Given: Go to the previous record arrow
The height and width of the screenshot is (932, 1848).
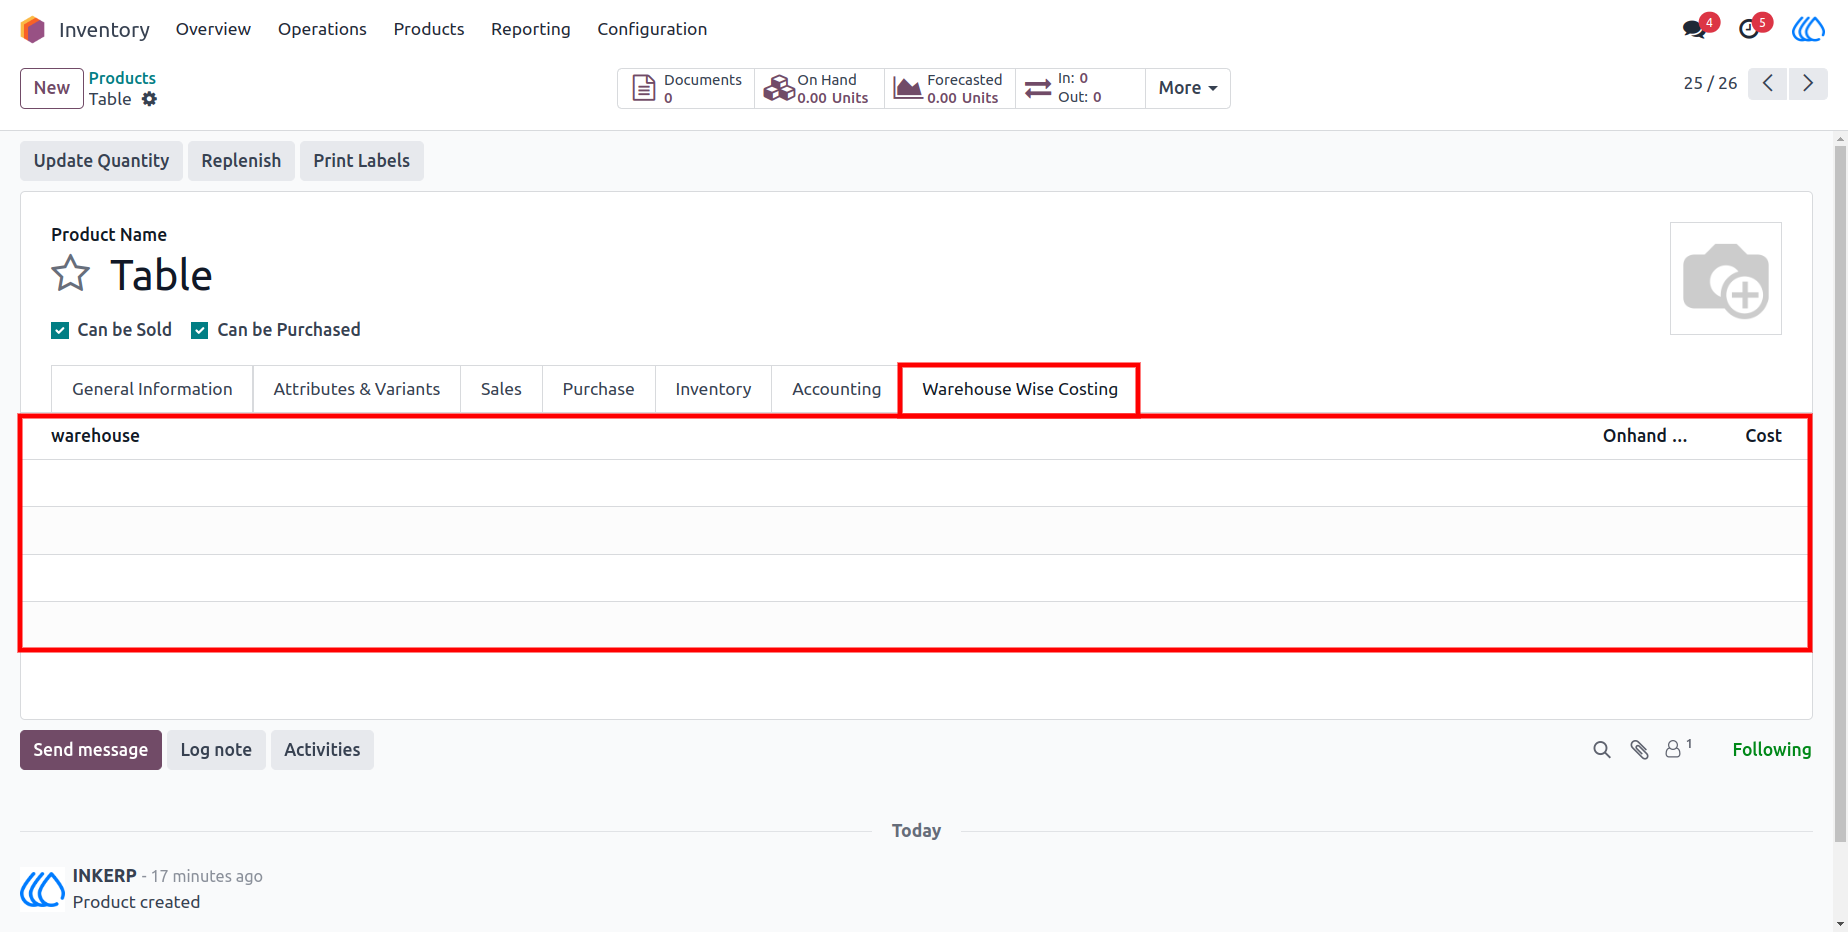Looking at the screenshot, I should [x=1768, y=84].
